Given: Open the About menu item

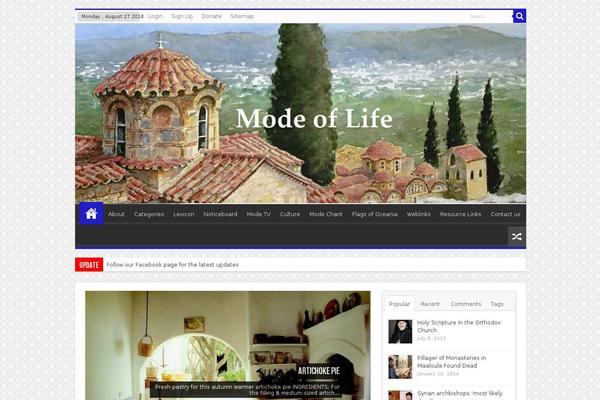Looking at the screenshot, I should pyautogui.click(x=116, y=214).
